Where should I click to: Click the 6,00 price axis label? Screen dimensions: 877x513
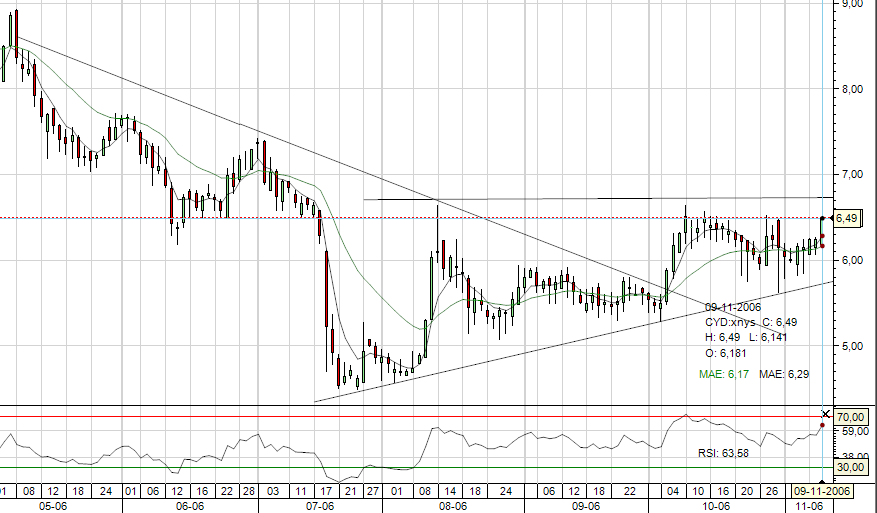pyautogui.click(x=852, y=260)
